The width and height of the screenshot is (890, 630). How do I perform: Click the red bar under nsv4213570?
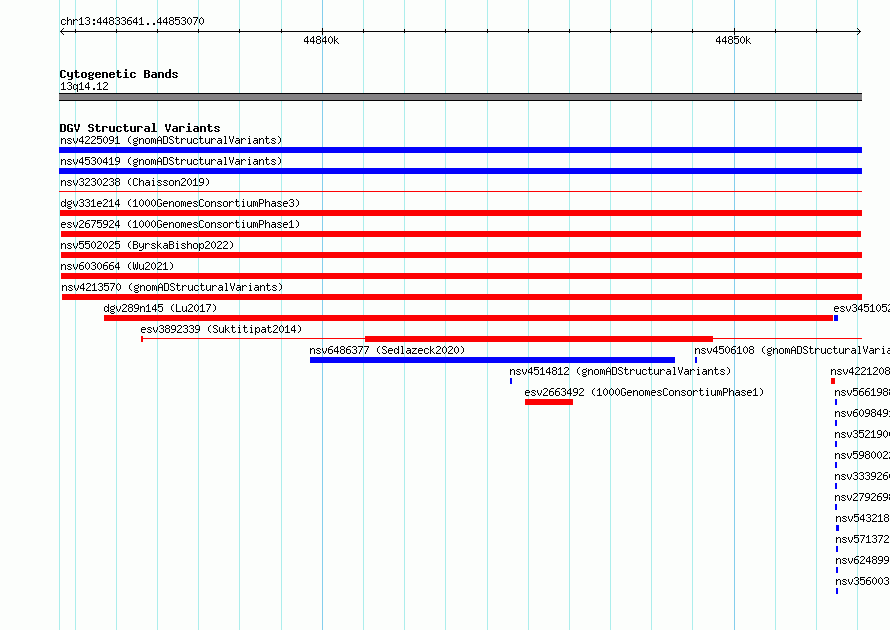pos(462,297)
